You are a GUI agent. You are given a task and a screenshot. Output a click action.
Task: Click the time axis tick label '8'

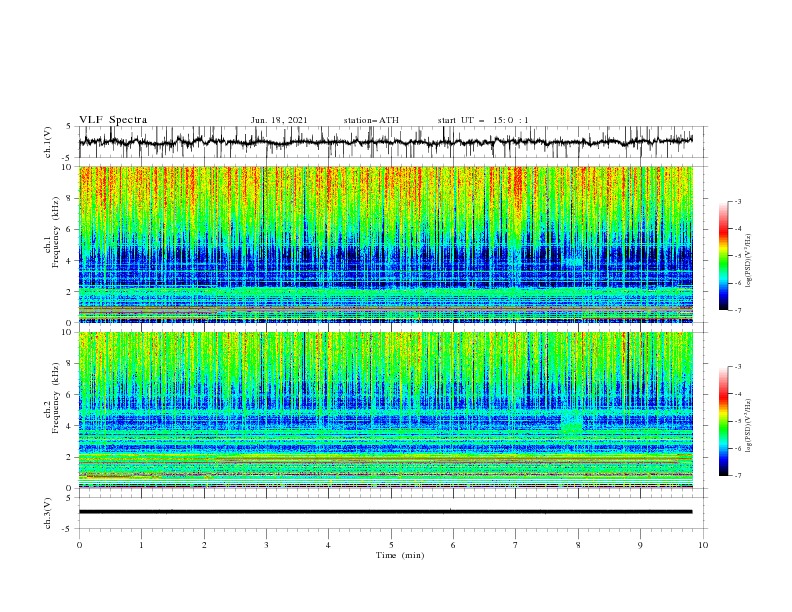coord(578,545)
